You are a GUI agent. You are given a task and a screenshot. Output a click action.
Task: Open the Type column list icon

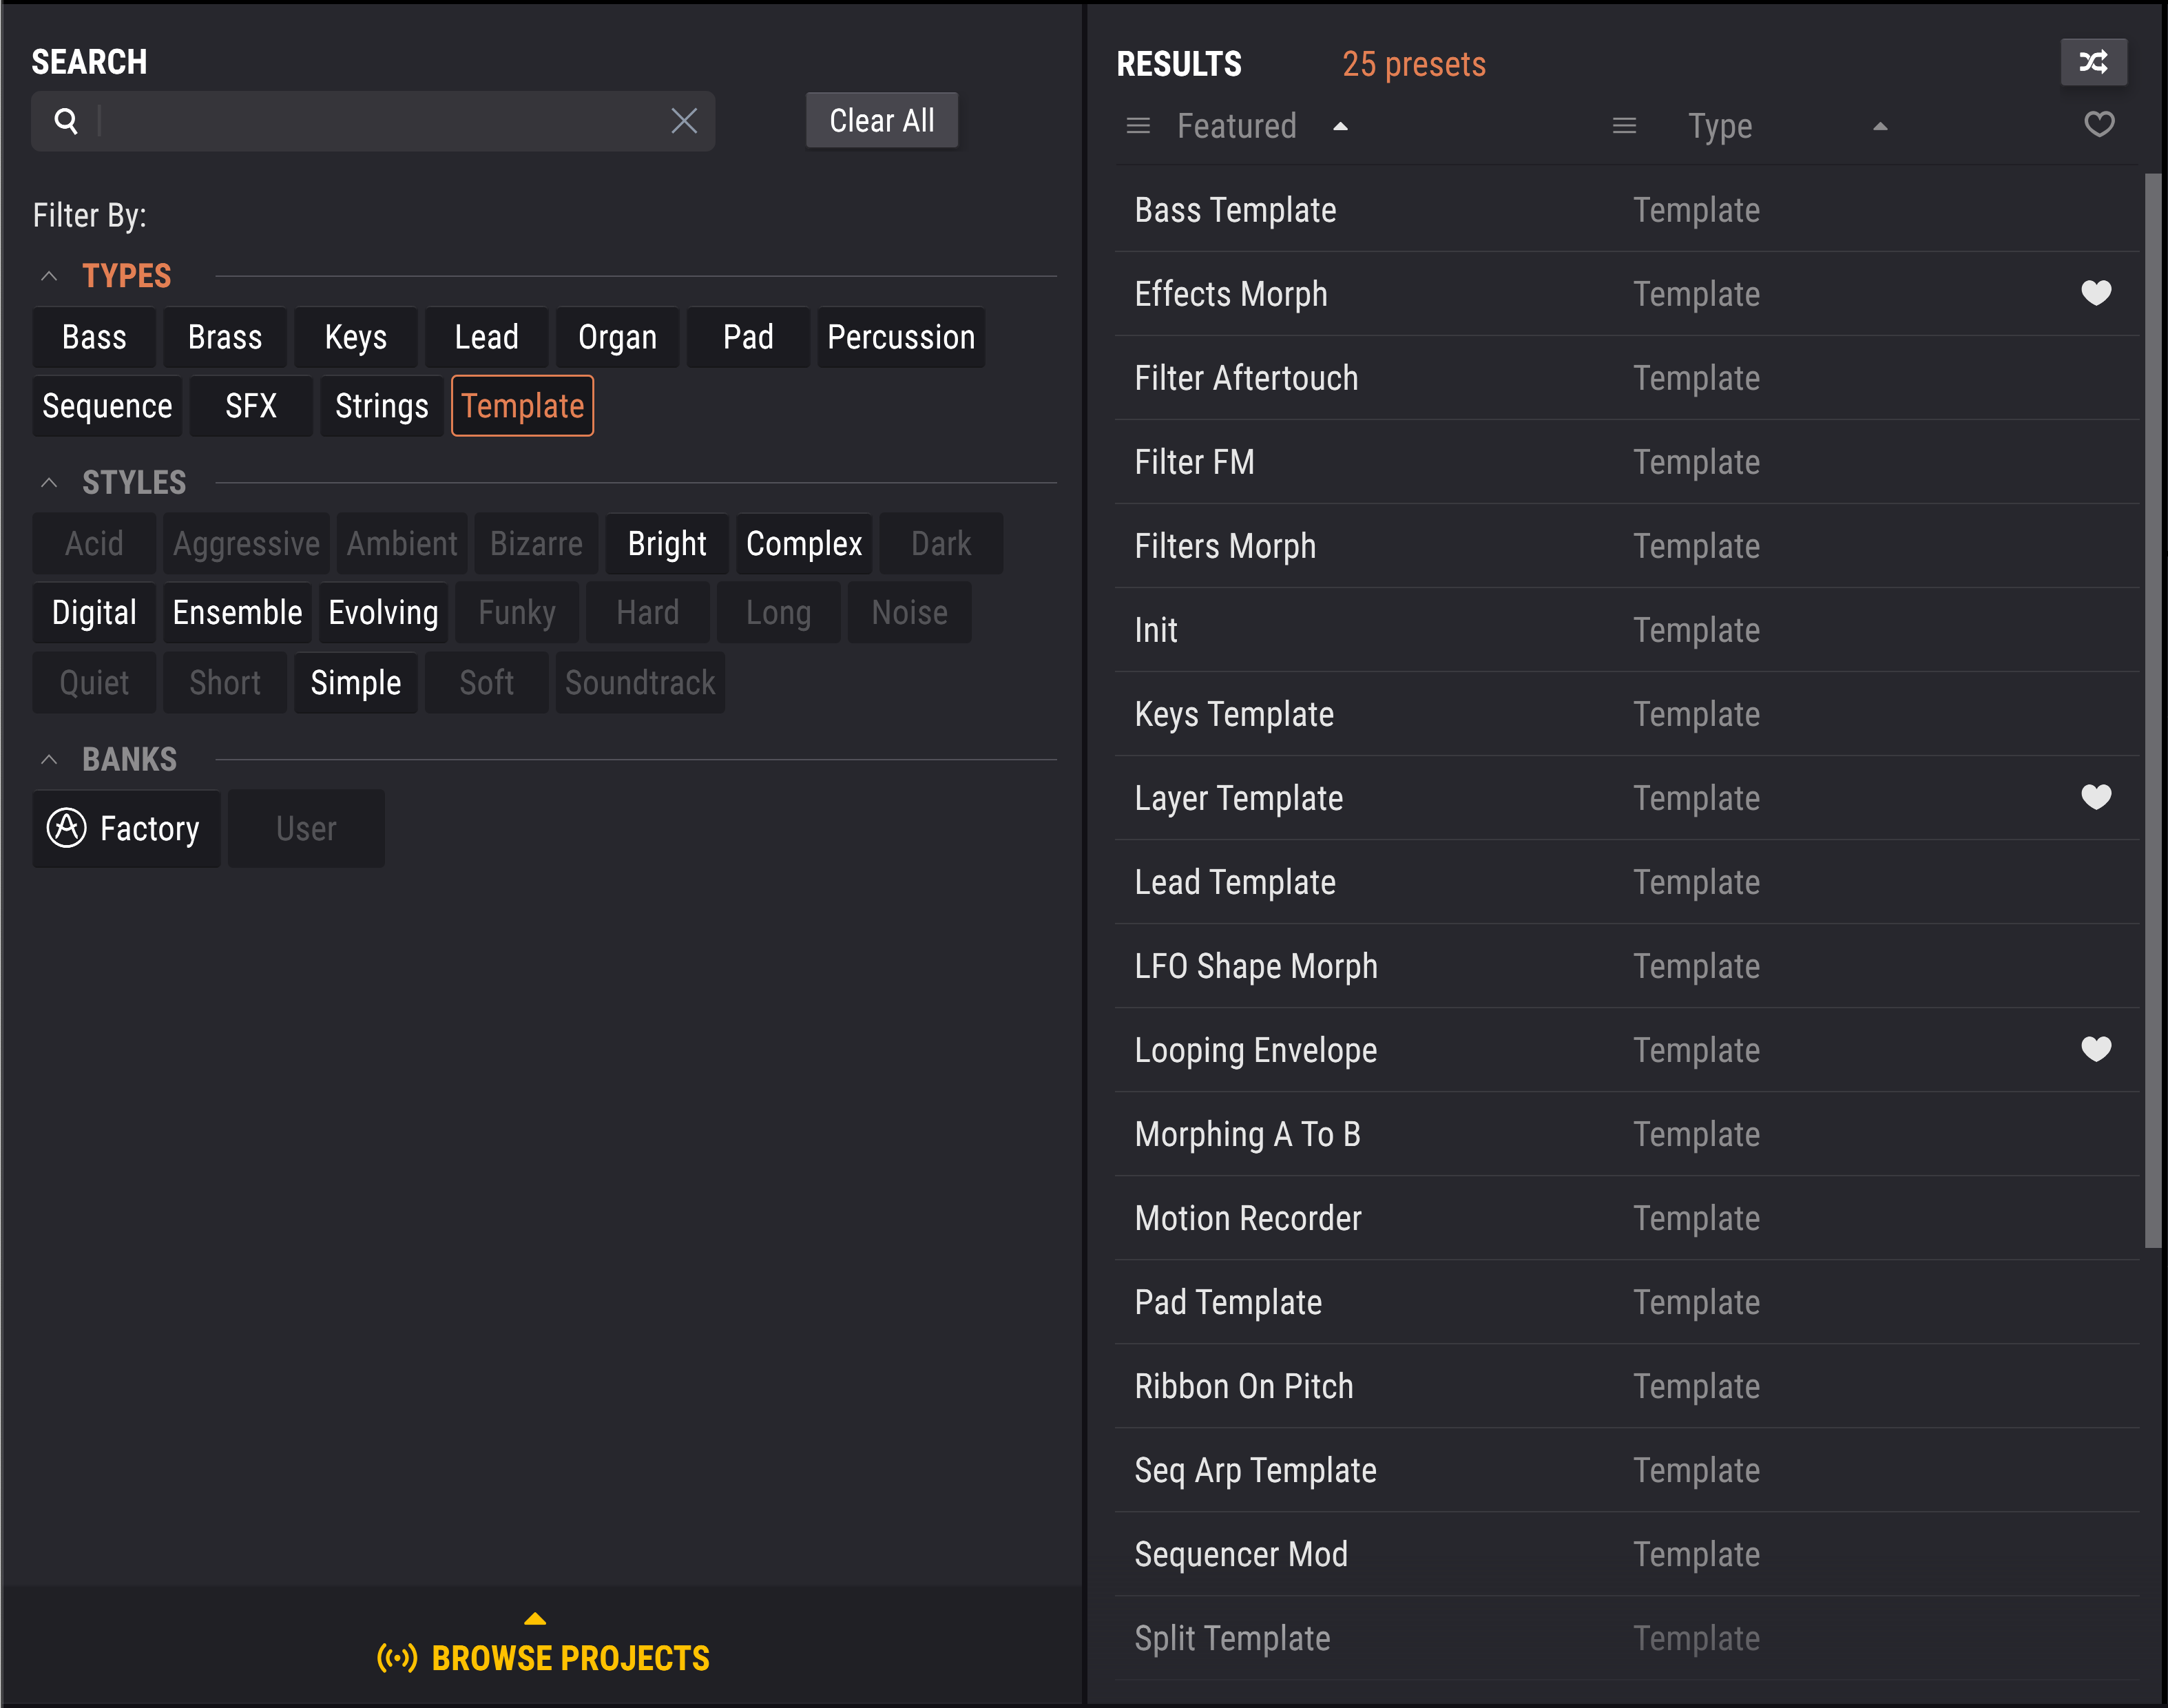click(x=1625, y=126)
